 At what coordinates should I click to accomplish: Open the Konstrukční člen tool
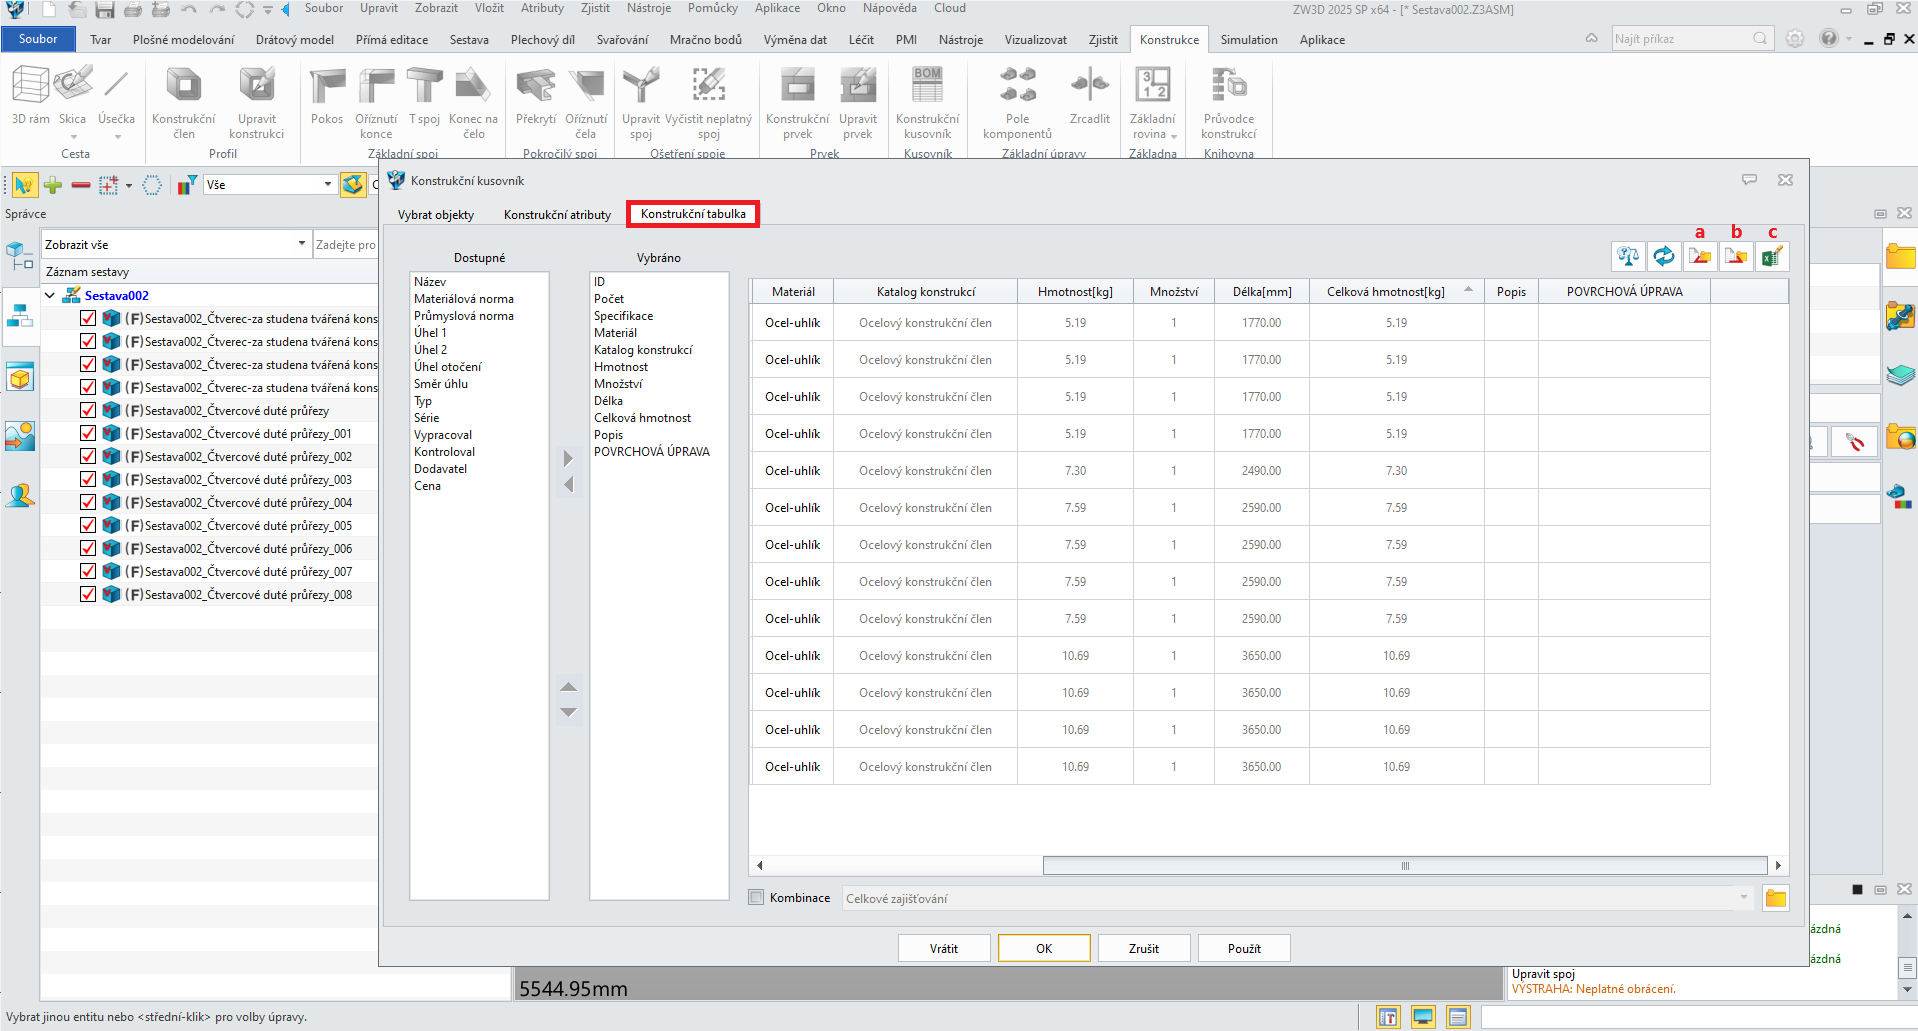click(x=184, y=102)
